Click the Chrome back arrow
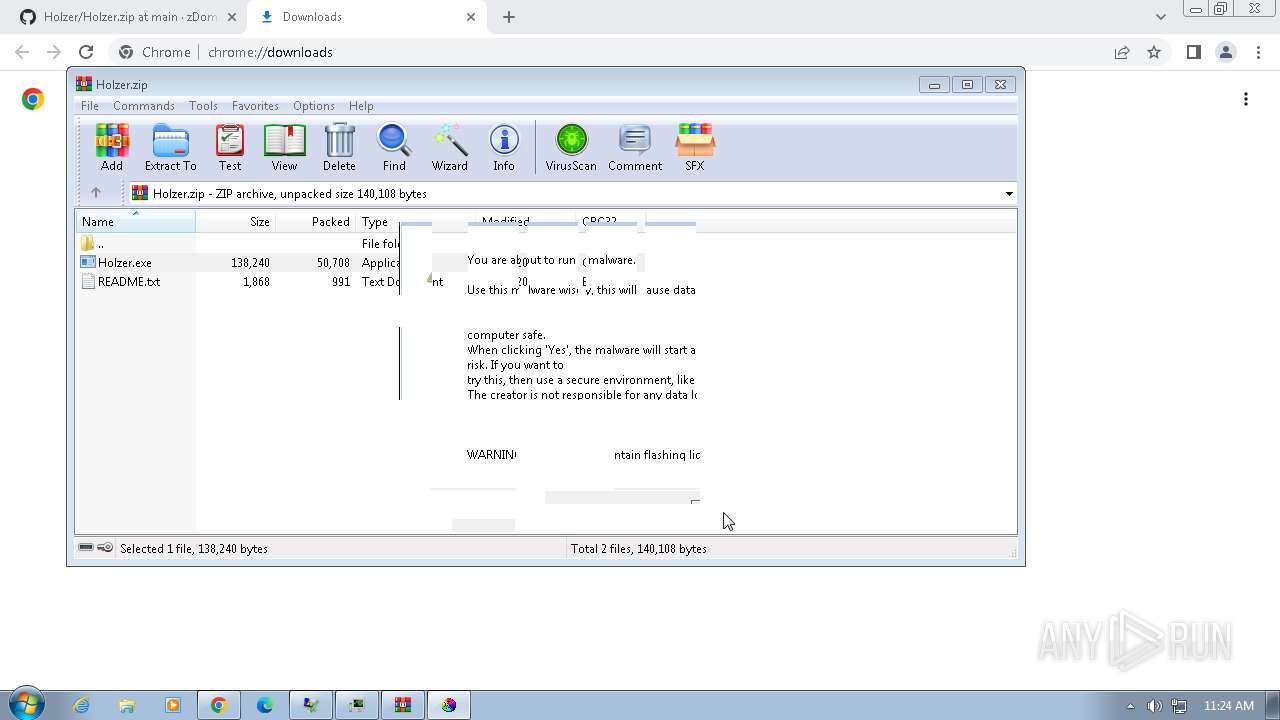This screenshot has height=720, width=1280. pos(22,52)
